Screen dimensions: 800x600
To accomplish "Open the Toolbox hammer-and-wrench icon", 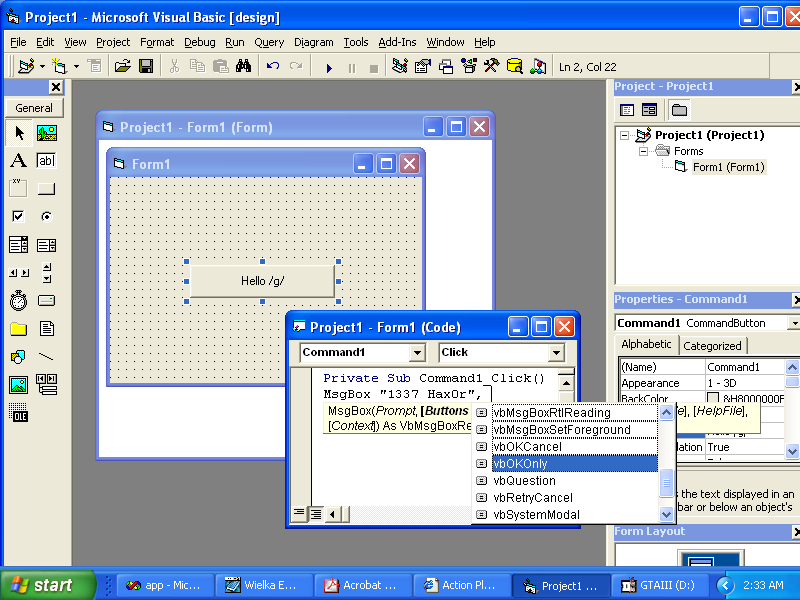I will 492,66.
